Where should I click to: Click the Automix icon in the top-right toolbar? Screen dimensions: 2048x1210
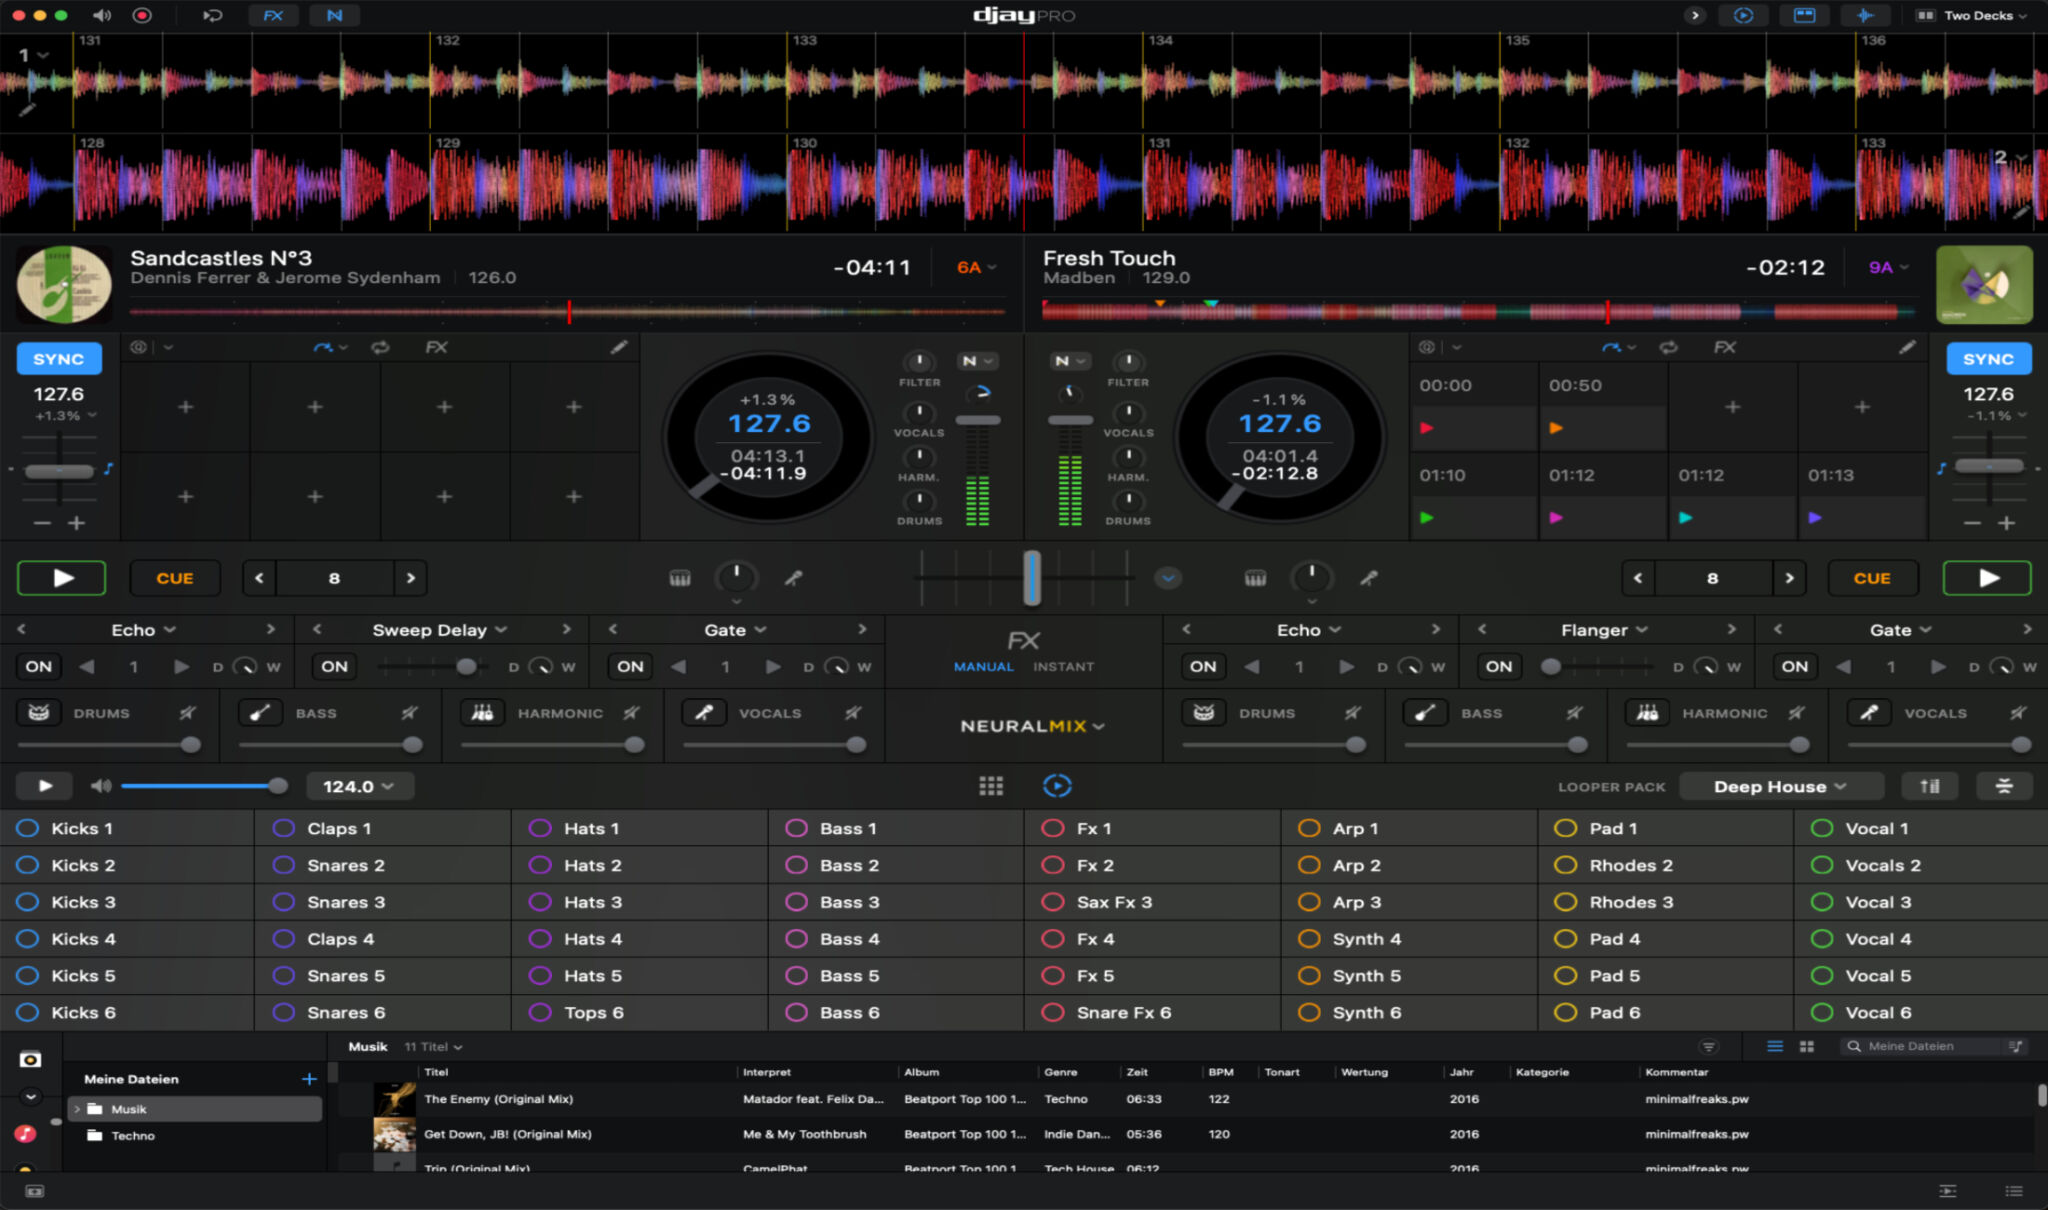point(1743,15)
